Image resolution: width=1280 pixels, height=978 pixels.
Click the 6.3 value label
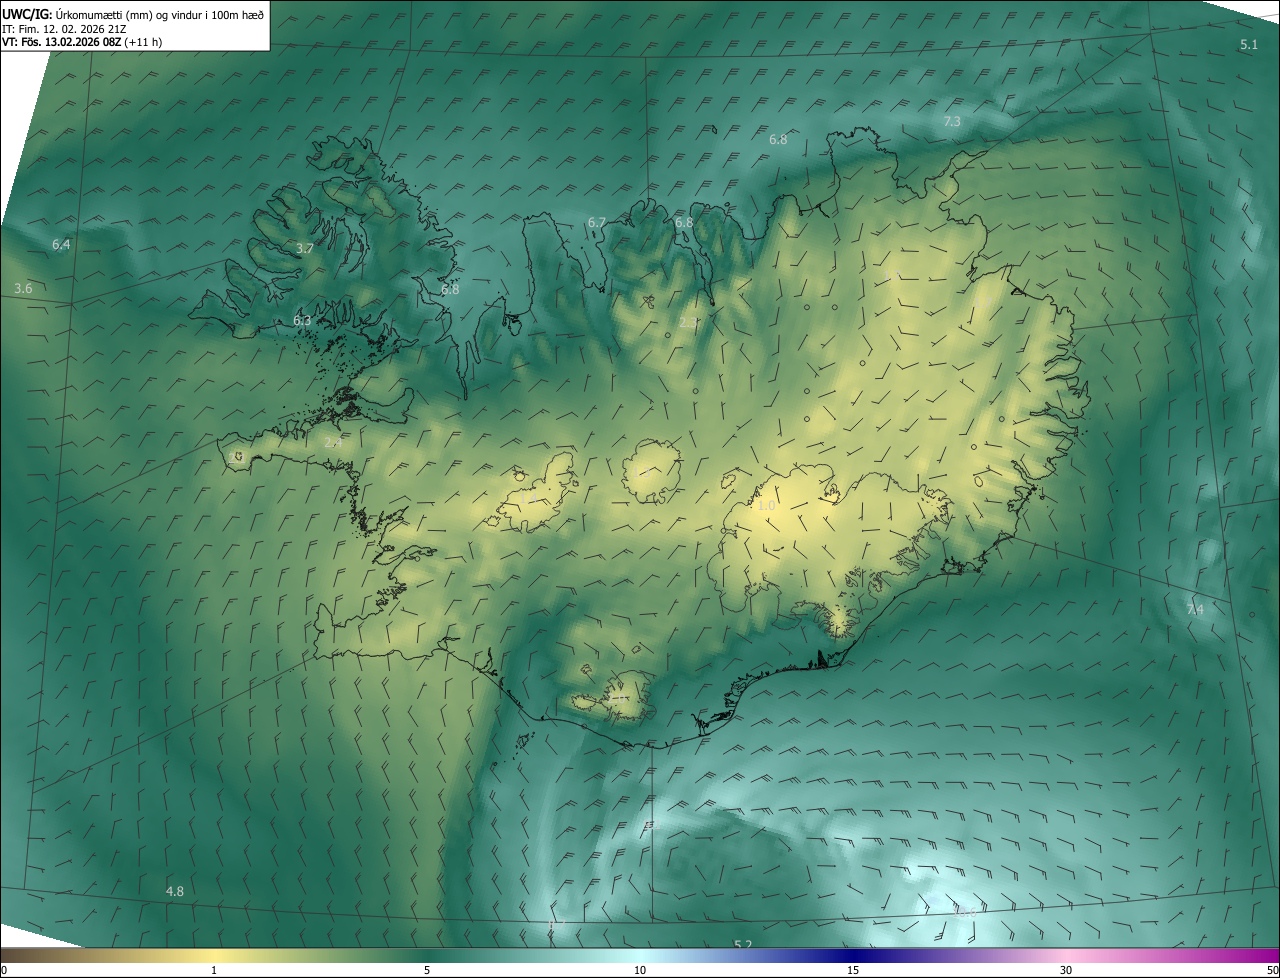coord(302,321)
